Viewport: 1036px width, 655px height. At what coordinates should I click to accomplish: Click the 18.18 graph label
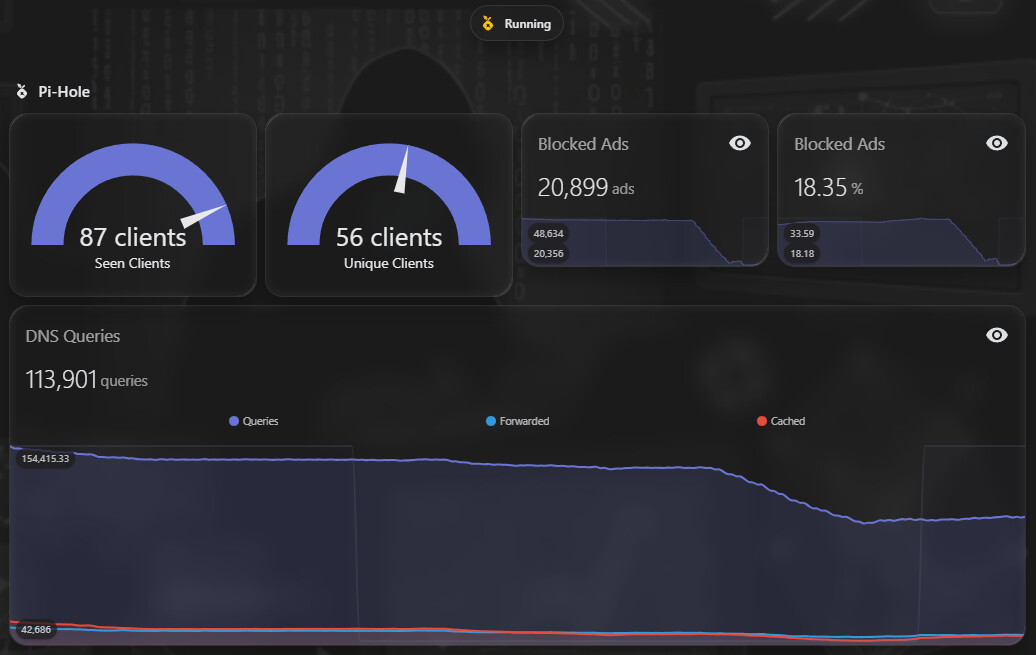802,253
